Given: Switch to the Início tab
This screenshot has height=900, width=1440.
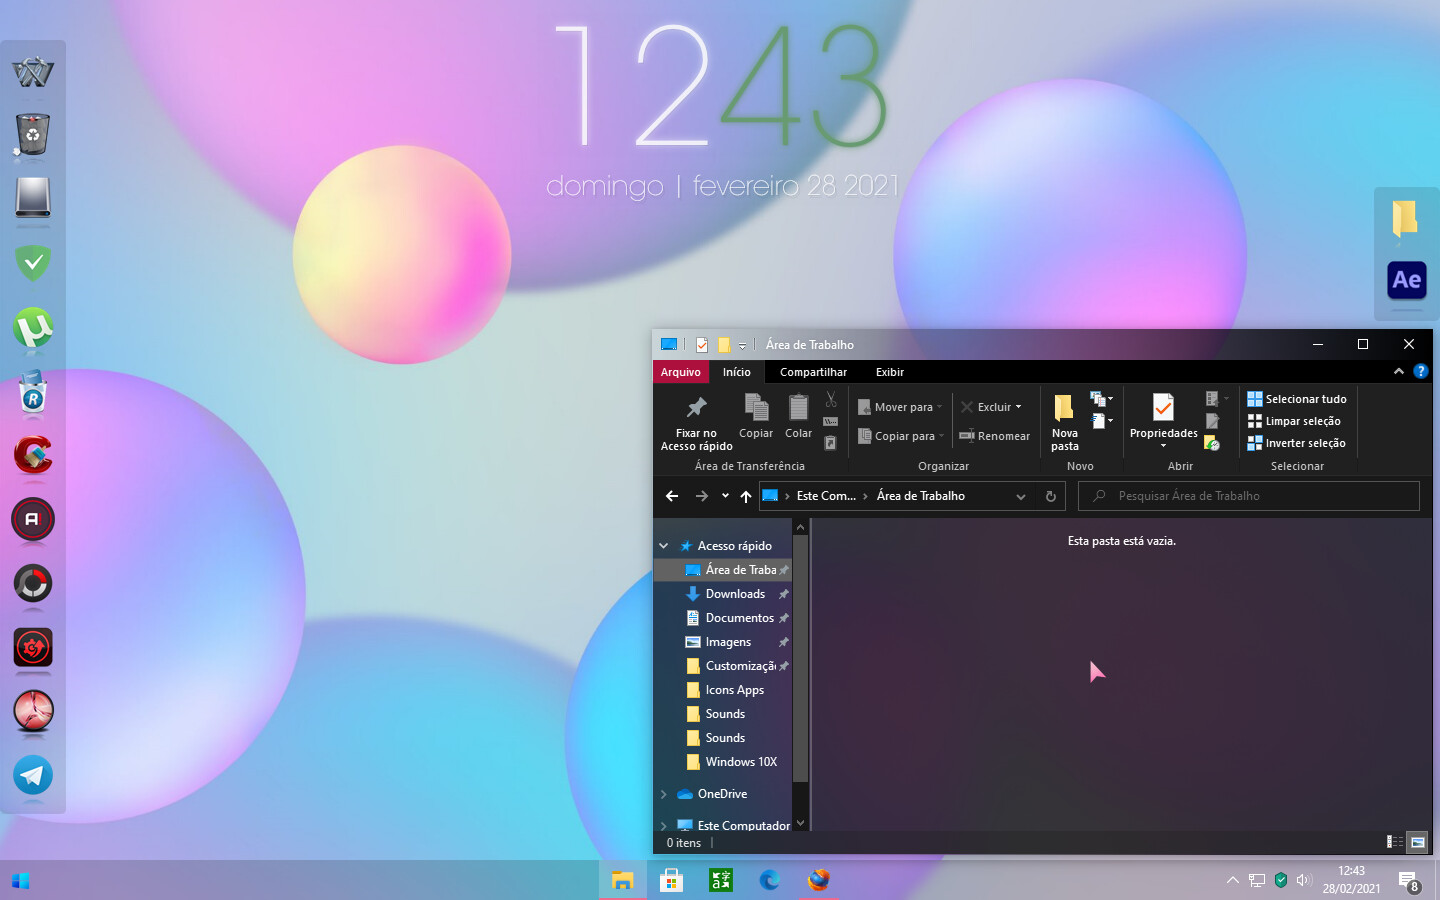Looking at the screenshot, I should 737,372.
